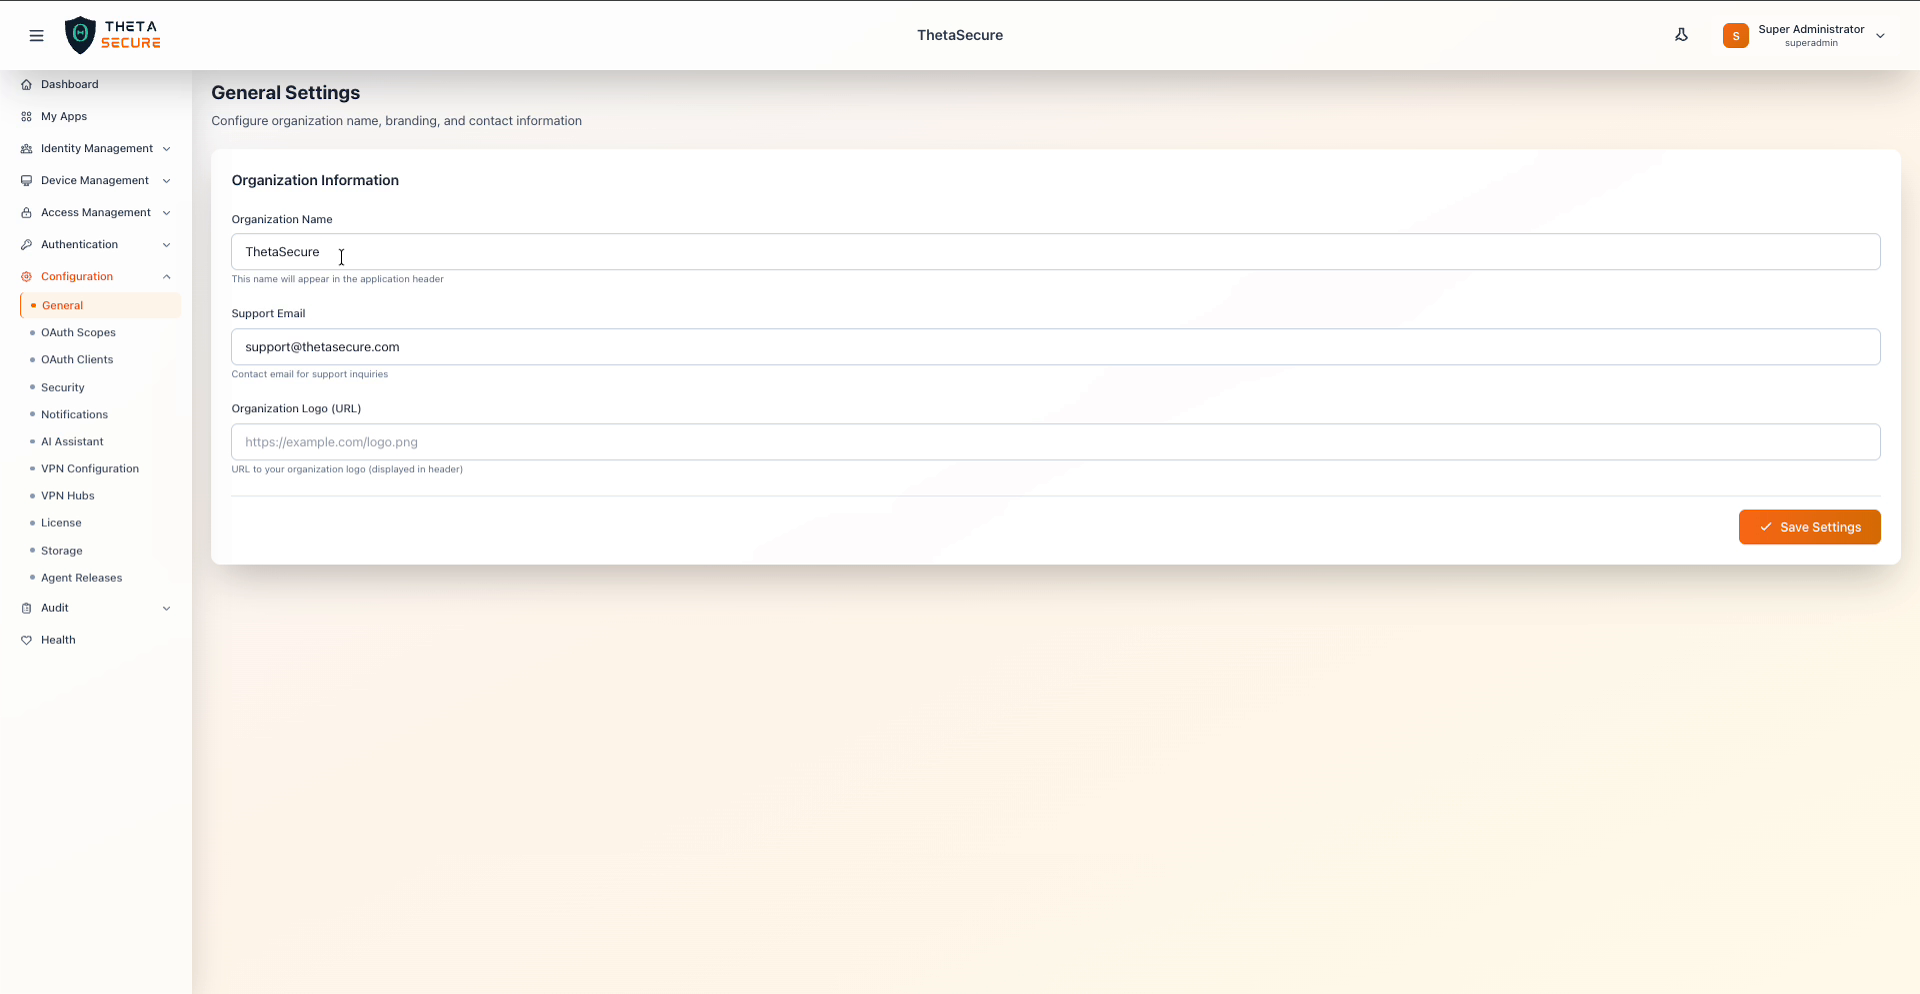
Task: Click the Save Settings button
Action: (x=1809, y=527)
